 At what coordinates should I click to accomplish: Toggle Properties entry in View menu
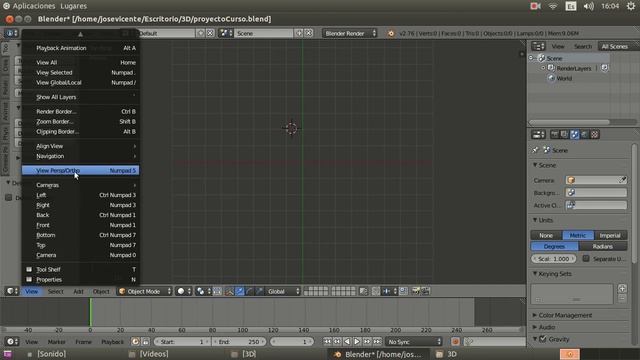(x=80, y=280)
